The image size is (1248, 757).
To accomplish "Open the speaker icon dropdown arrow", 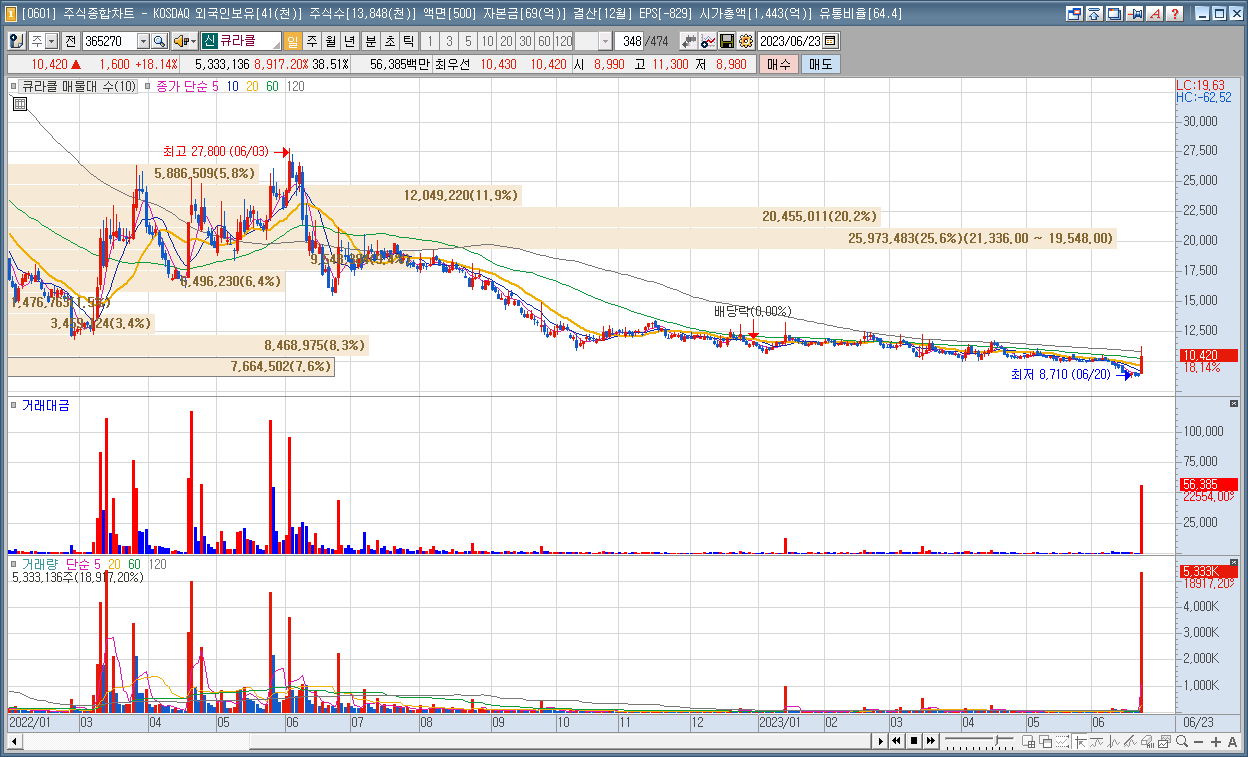I will [x=193, y=41].
